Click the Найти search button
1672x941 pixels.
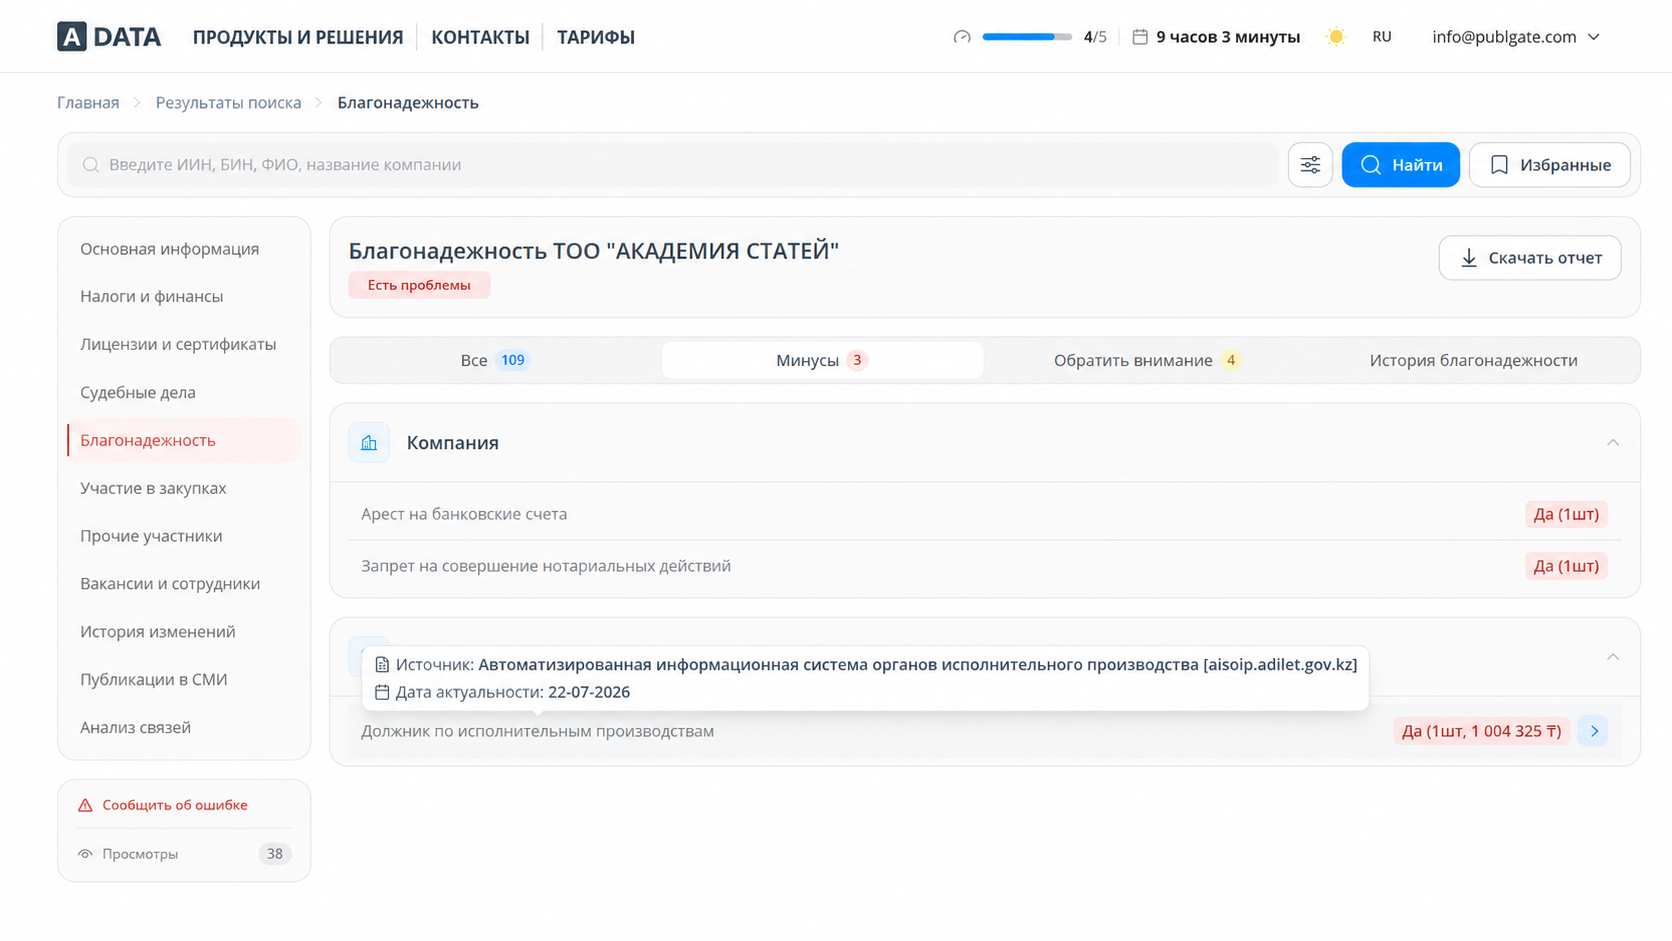point(1400,165)
